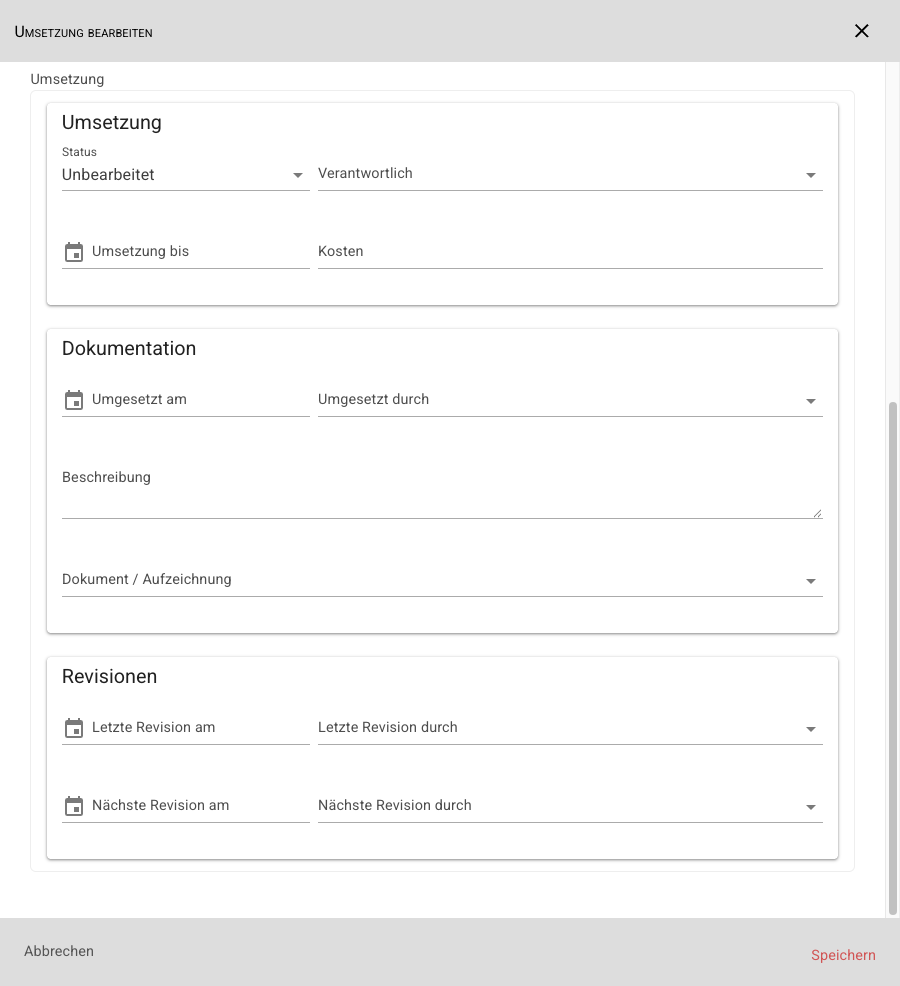Click the Dokumentation section heading
The image size is (900, 986).
coord(129,348)
